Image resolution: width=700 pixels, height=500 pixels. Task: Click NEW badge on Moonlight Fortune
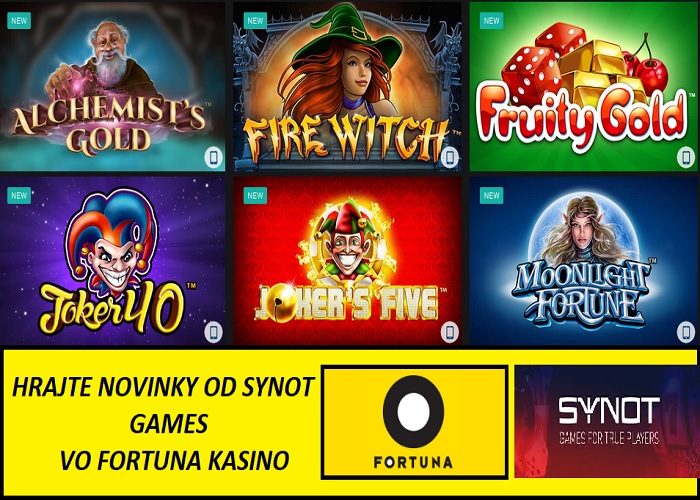pos(492,196)
